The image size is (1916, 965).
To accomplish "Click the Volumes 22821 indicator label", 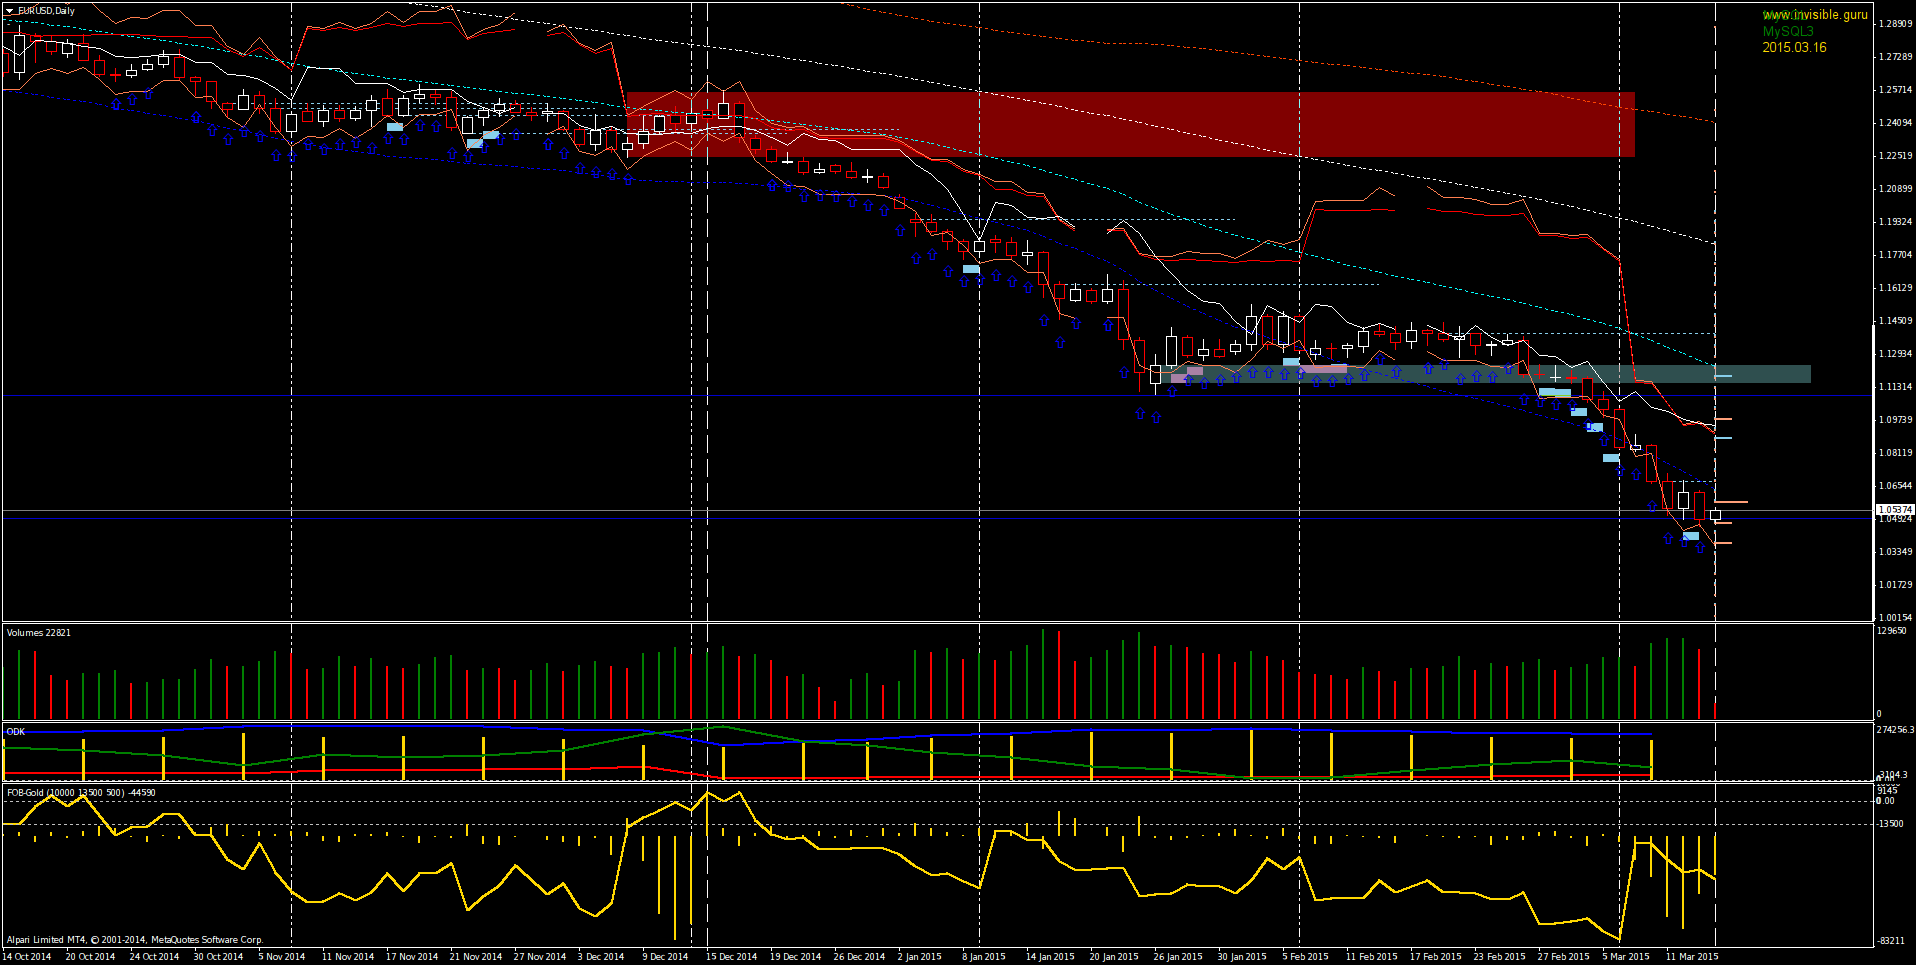I will tap(39, 632).
